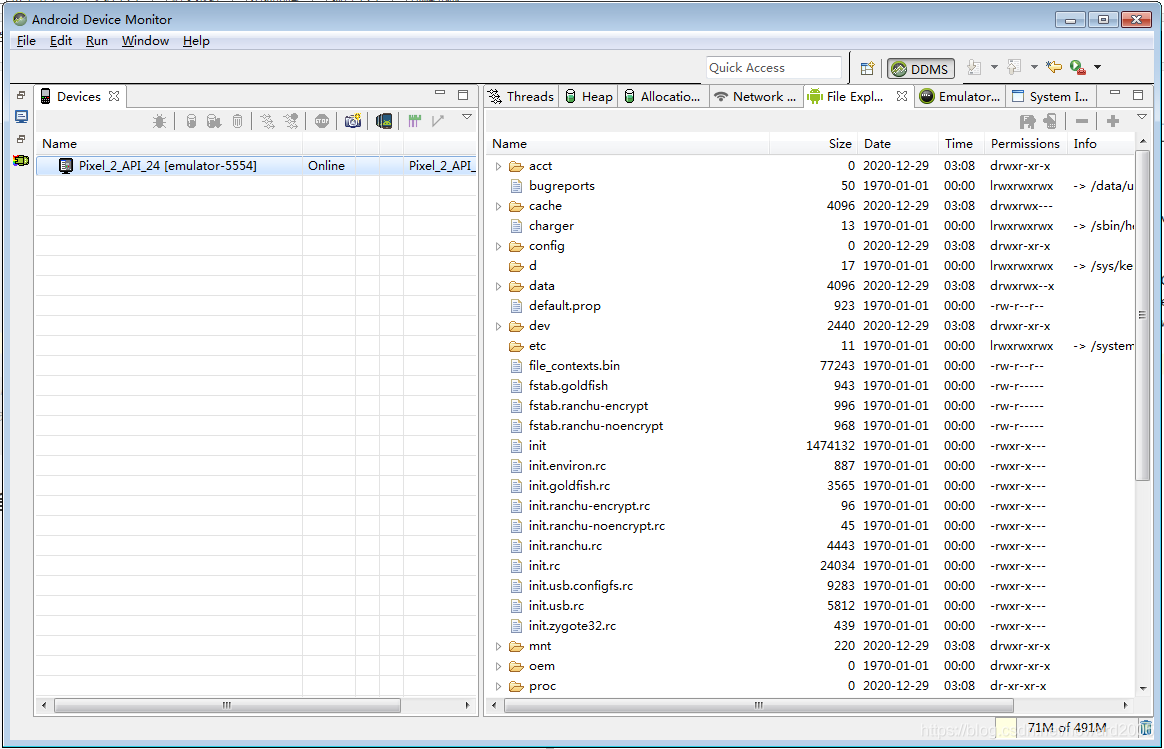Screen dimensions: 1164x749
Task: Click the Stop Process stop-sign icon
Action: coord(321,121)
